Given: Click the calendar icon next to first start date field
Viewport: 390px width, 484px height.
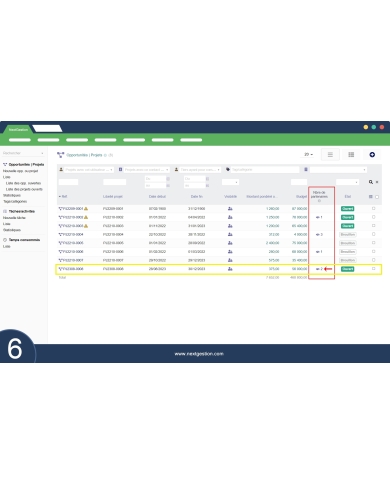Looking at the screenshot, I should click(168, 179).
